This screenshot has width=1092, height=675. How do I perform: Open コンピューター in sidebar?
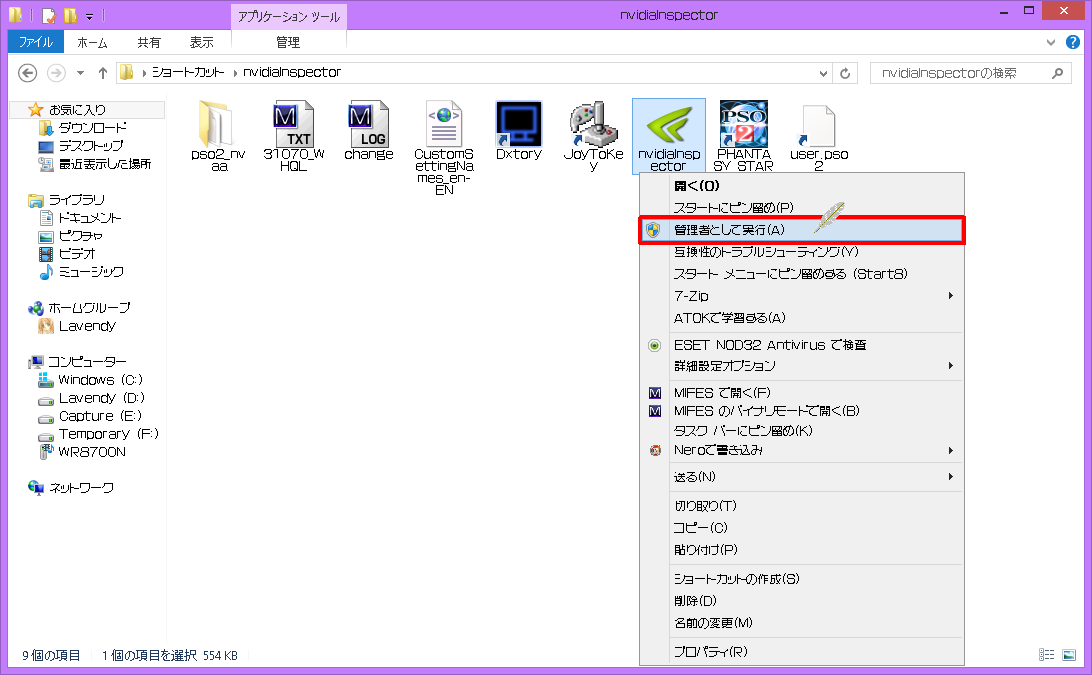point(87,362)
